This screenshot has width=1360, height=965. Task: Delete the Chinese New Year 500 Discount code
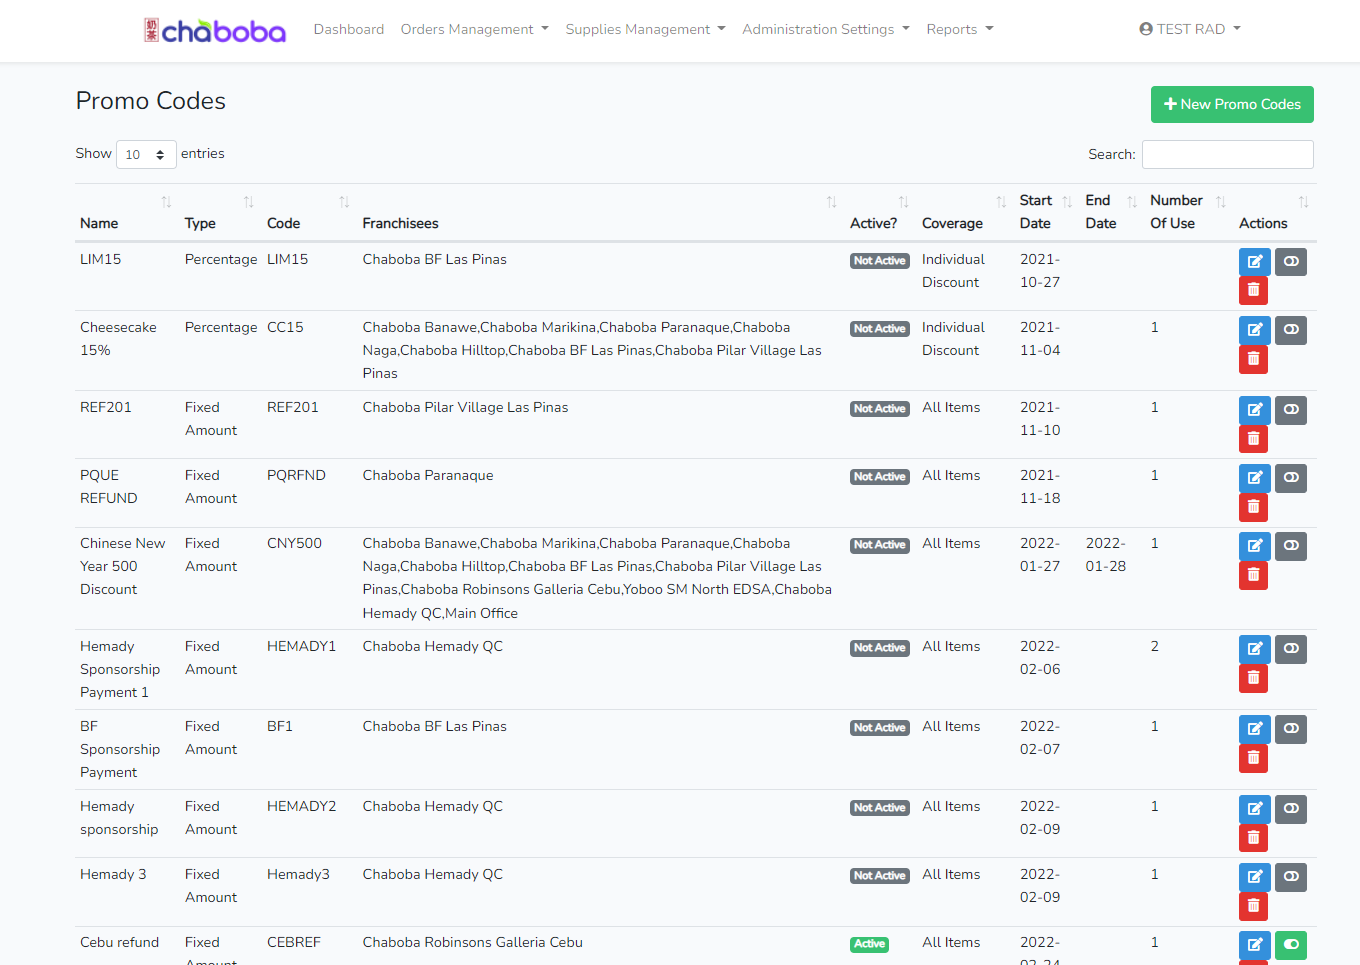[x=1253, y=575]
